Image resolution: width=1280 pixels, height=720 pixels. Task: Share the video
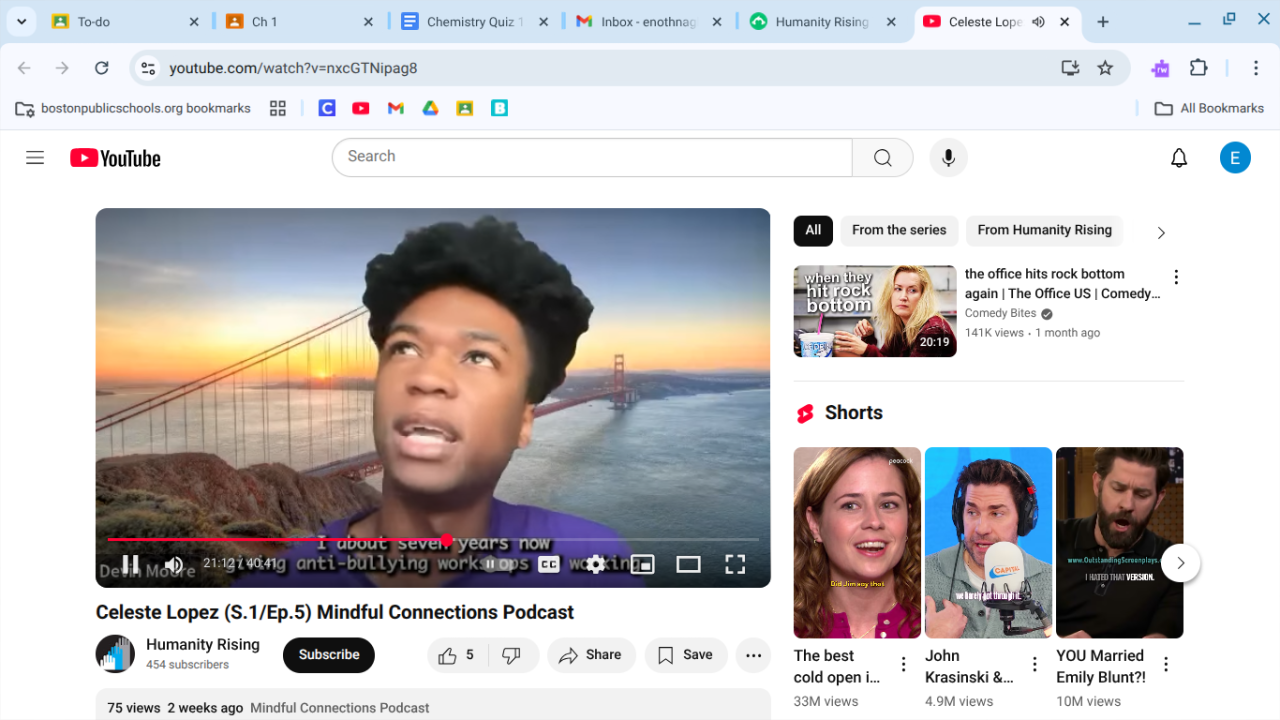pos(591,655)
